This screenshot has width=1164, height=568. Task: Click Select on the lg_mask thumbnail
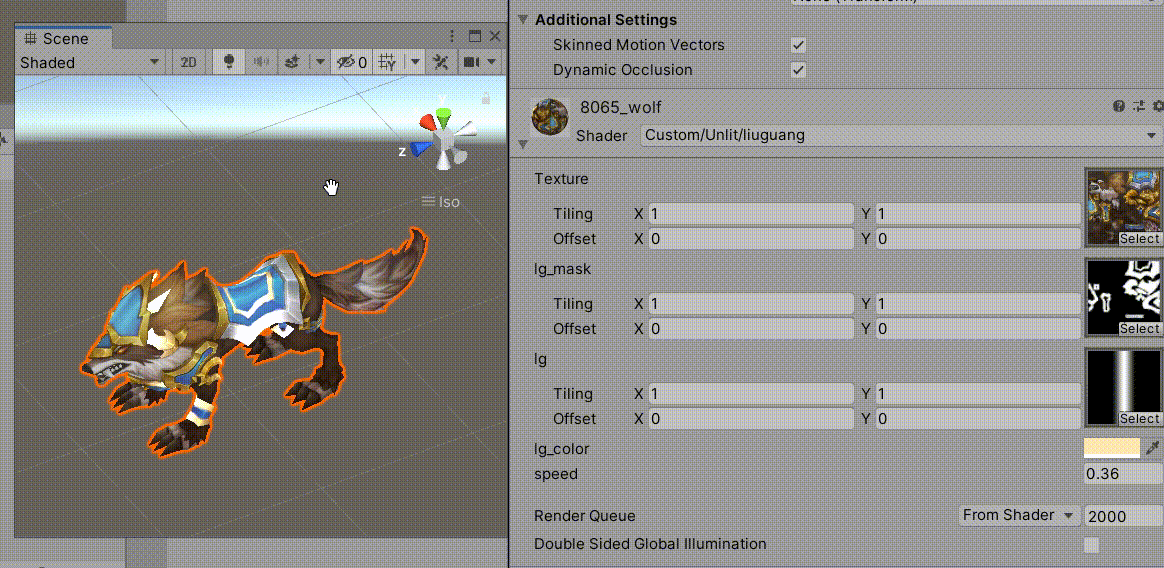(1140, 329)
